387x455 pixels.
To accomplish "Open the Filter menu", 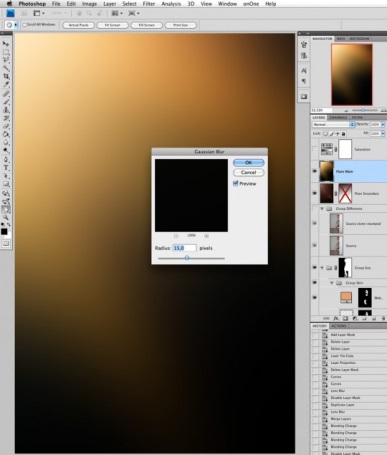I will (x=149, y=4).
